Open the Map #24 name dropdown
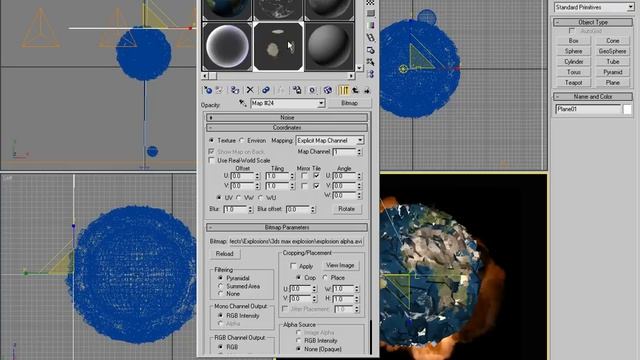Viewport: 640px width, 360px height. [321, 103]
